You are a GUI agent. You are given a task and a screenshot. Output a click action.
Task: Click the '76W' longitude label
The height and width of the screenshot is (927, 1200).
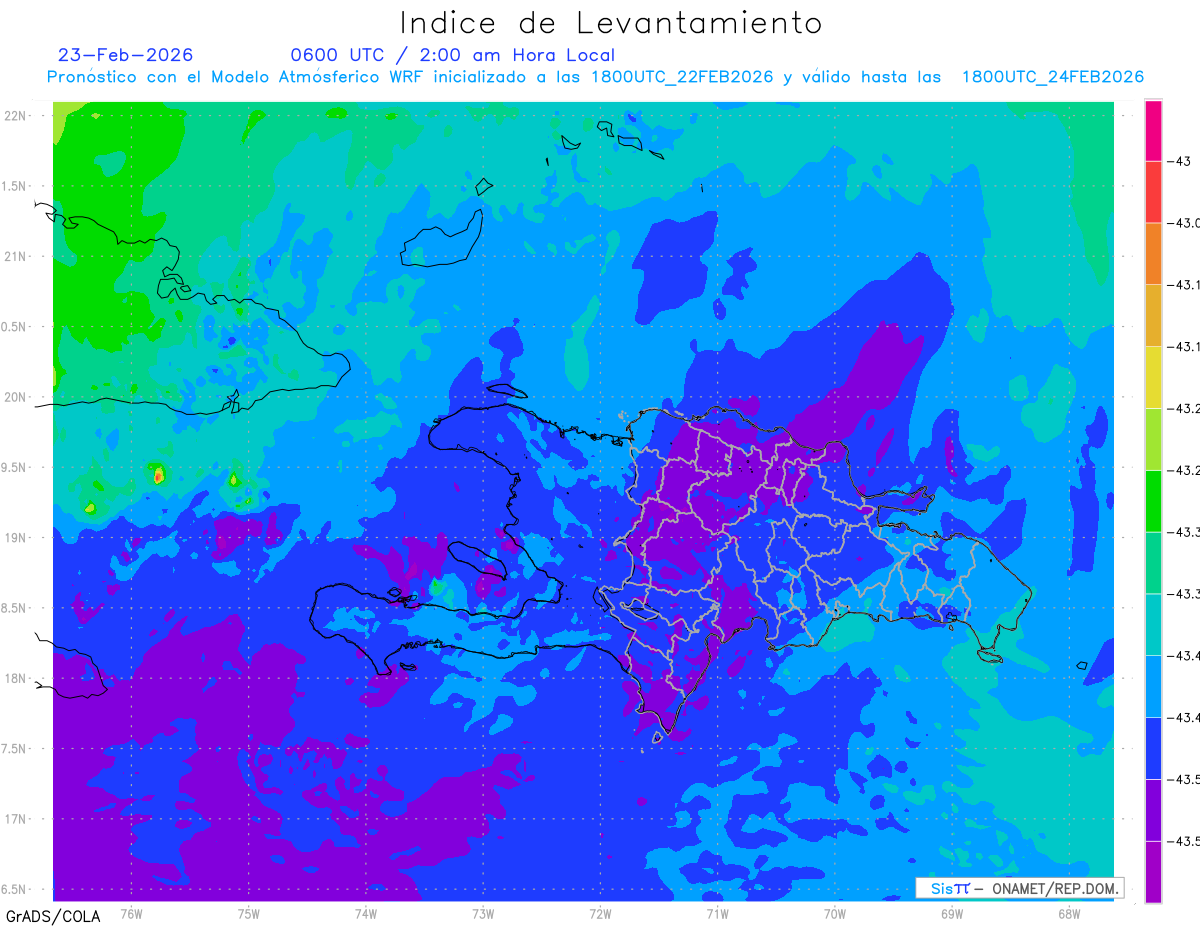coord(131,914)
